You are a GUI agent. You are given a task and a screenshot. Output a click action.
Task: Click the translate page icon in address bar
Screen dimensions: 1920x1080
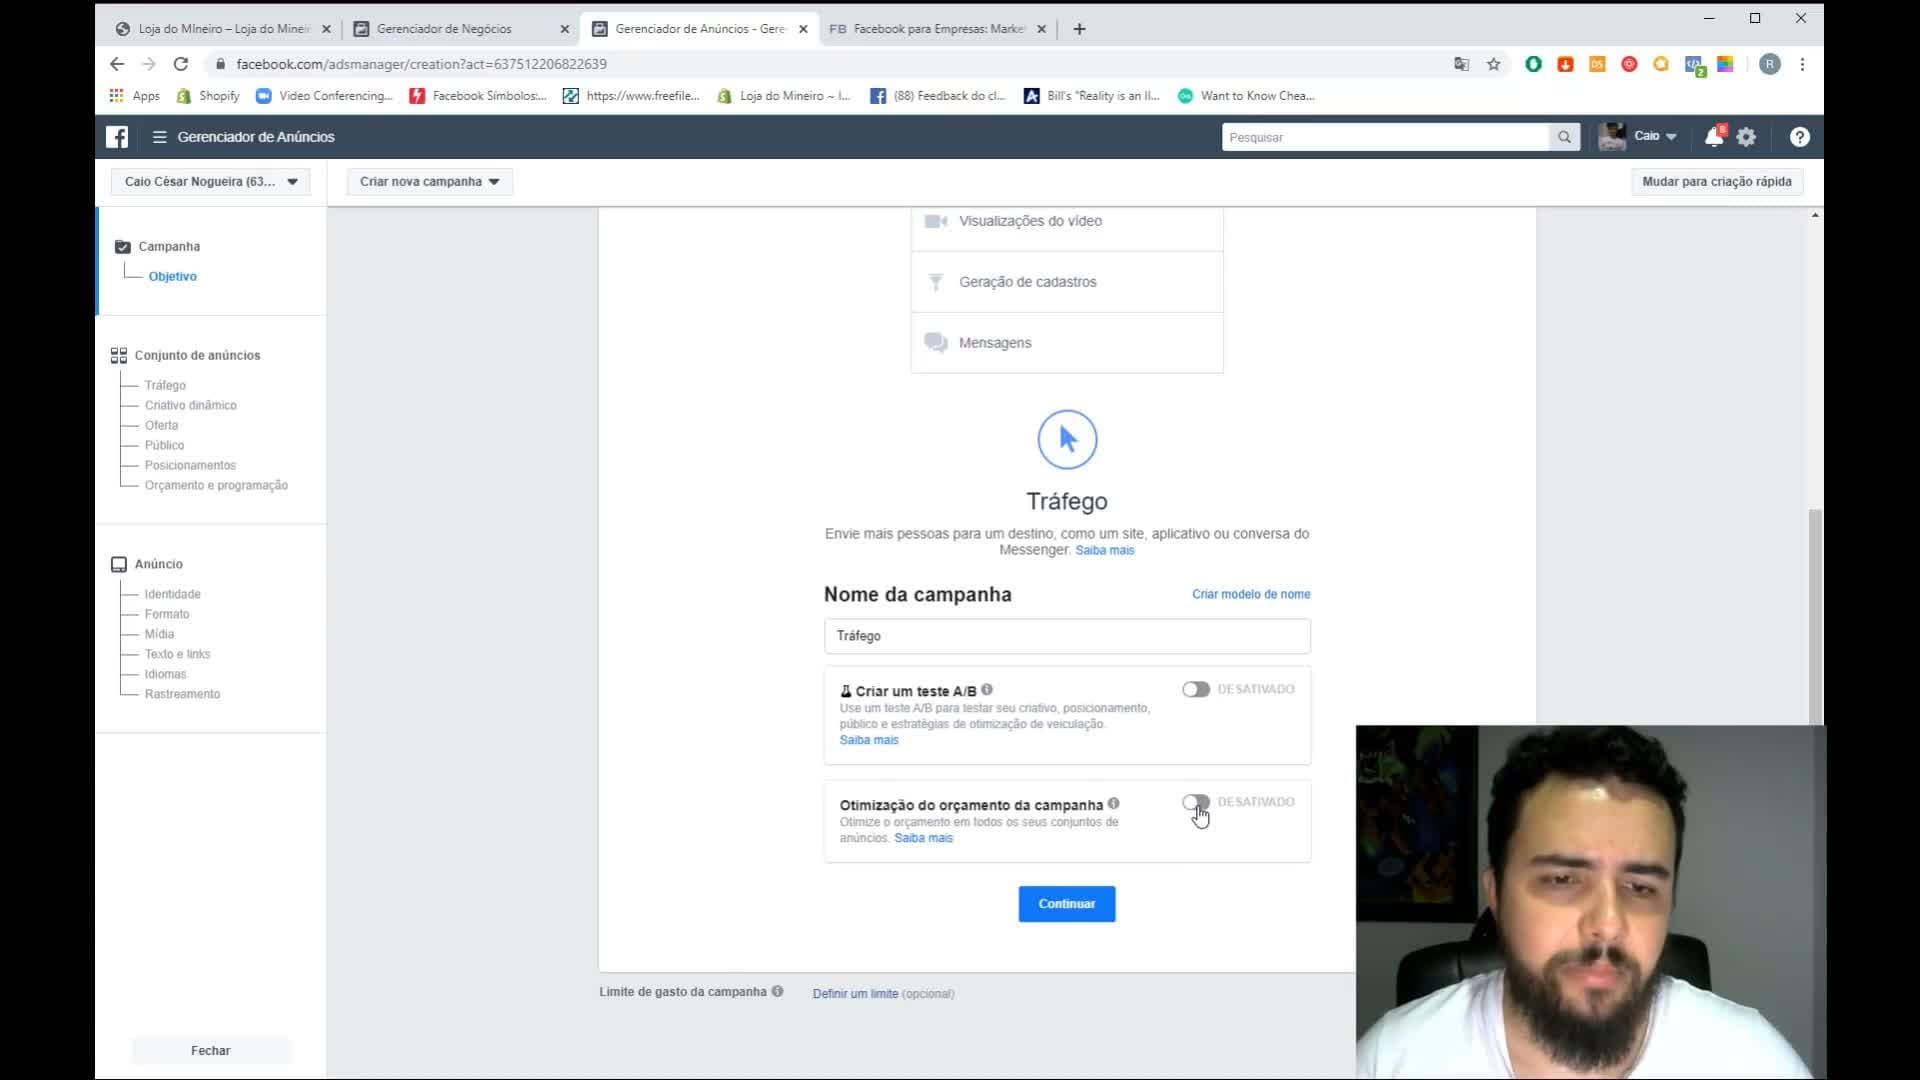tap(1462, 64)
